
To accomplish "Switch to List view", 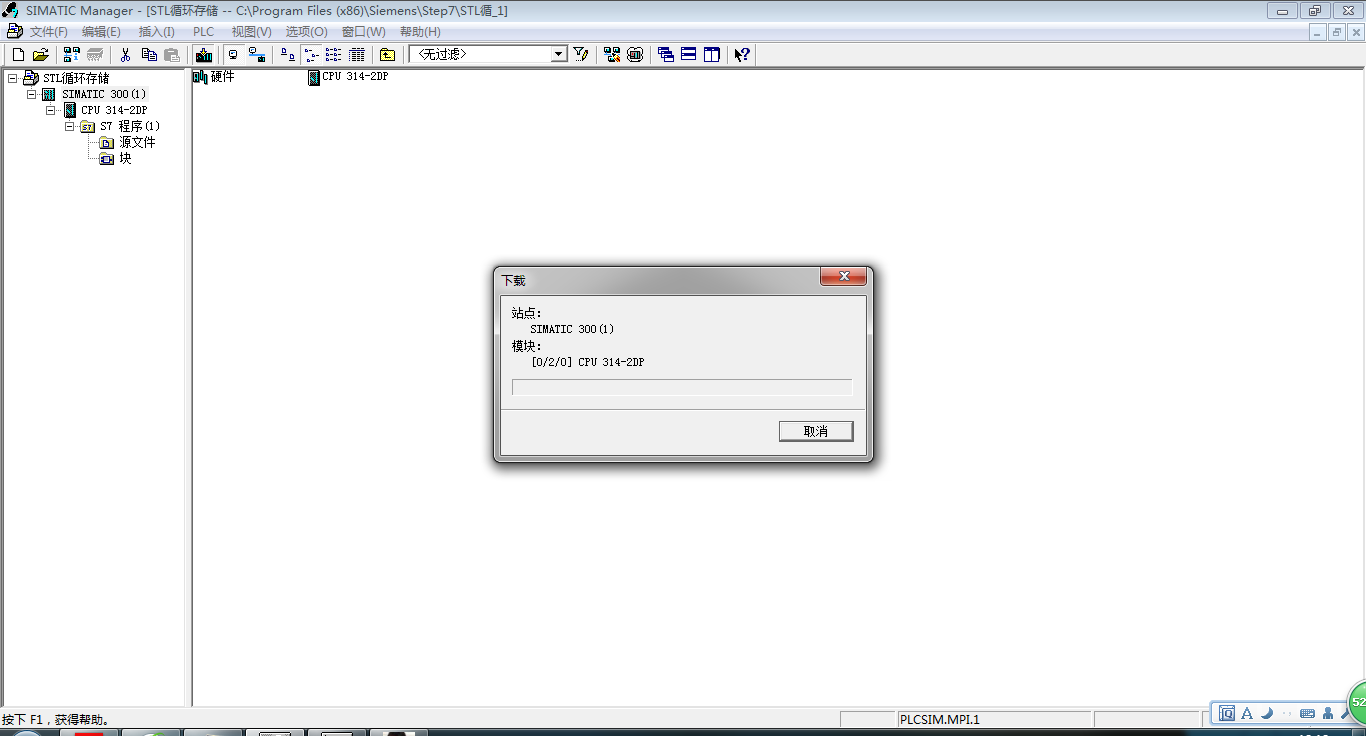I will click(x=334, y=55).
